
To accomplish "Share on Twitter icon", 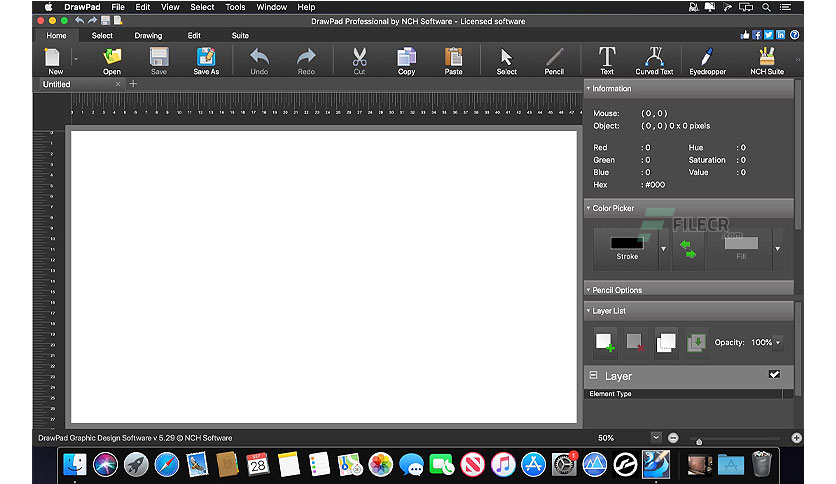I will (768, 35).
